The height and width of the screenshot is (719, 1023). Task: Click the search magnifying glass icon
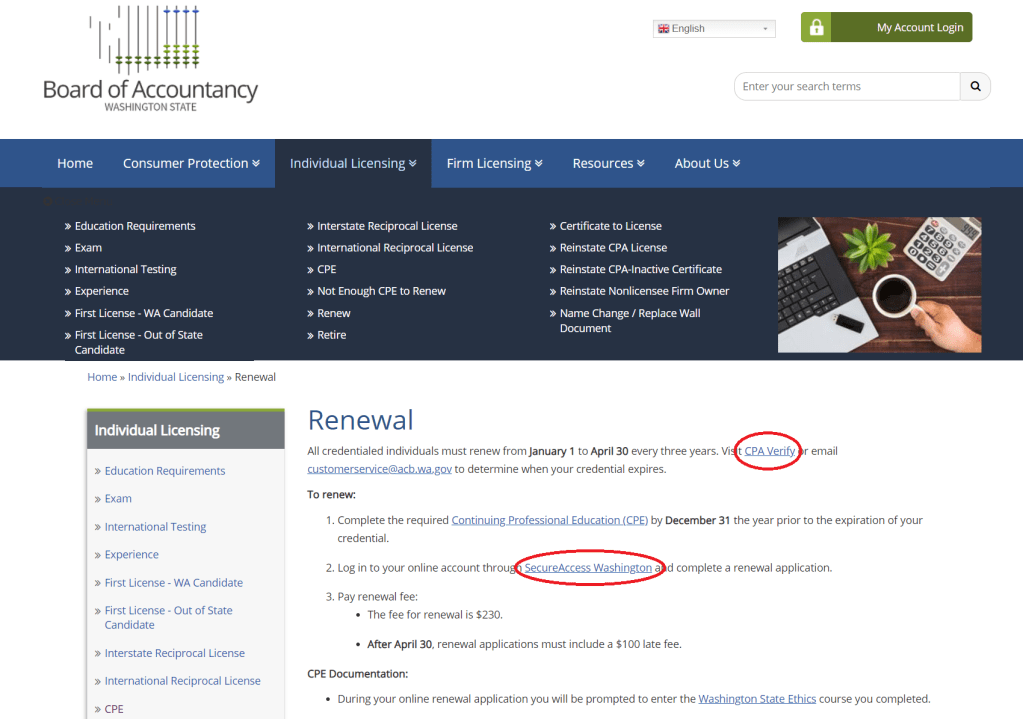975,87
